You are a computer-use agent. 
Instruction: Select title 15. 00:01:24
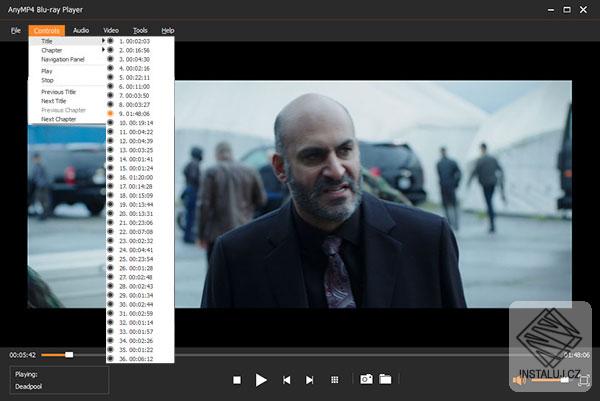140,168
